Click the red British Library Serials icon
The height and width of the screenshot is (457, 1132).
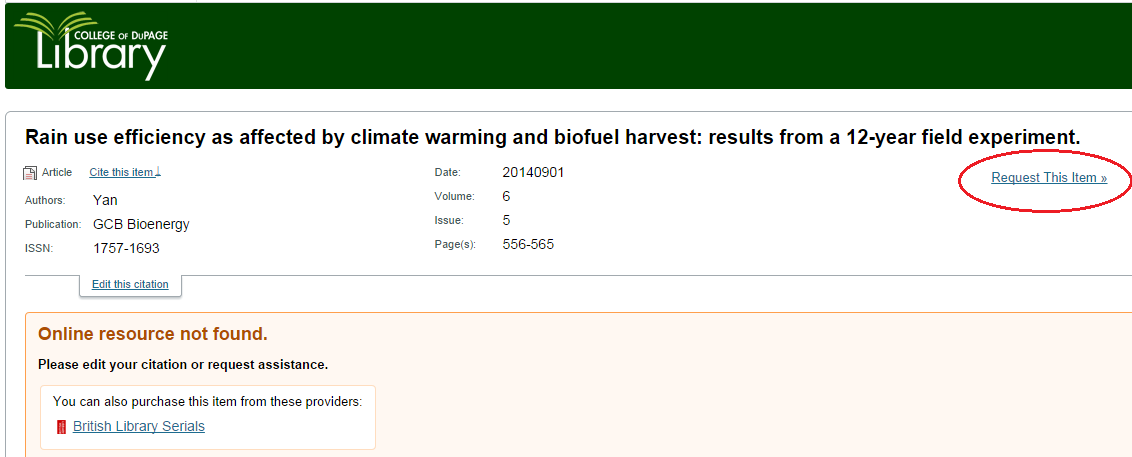(62, 427)
